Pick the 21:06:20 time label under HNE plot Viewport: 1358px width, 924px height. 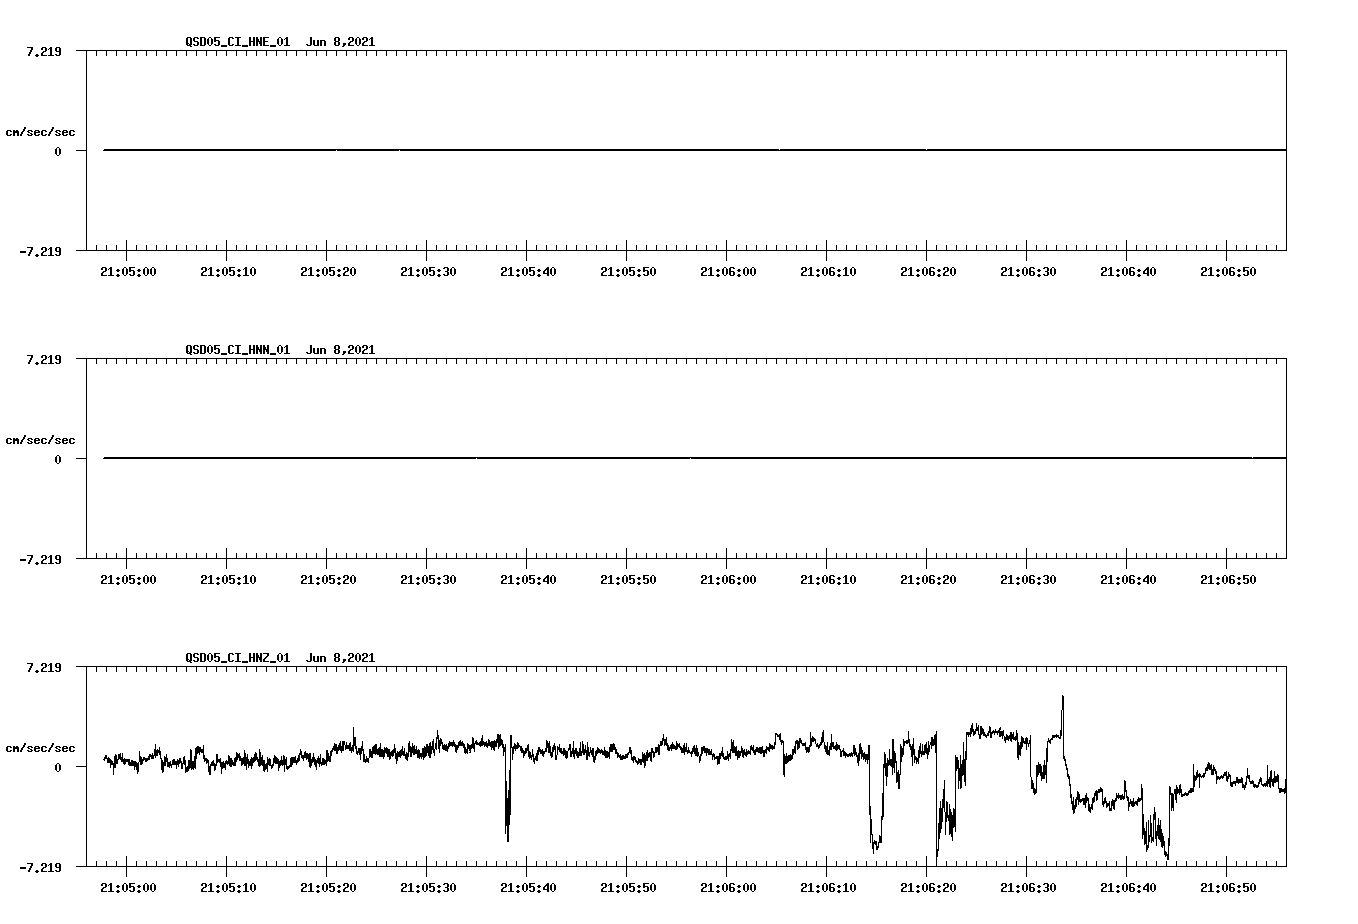[x=928, y=271]
